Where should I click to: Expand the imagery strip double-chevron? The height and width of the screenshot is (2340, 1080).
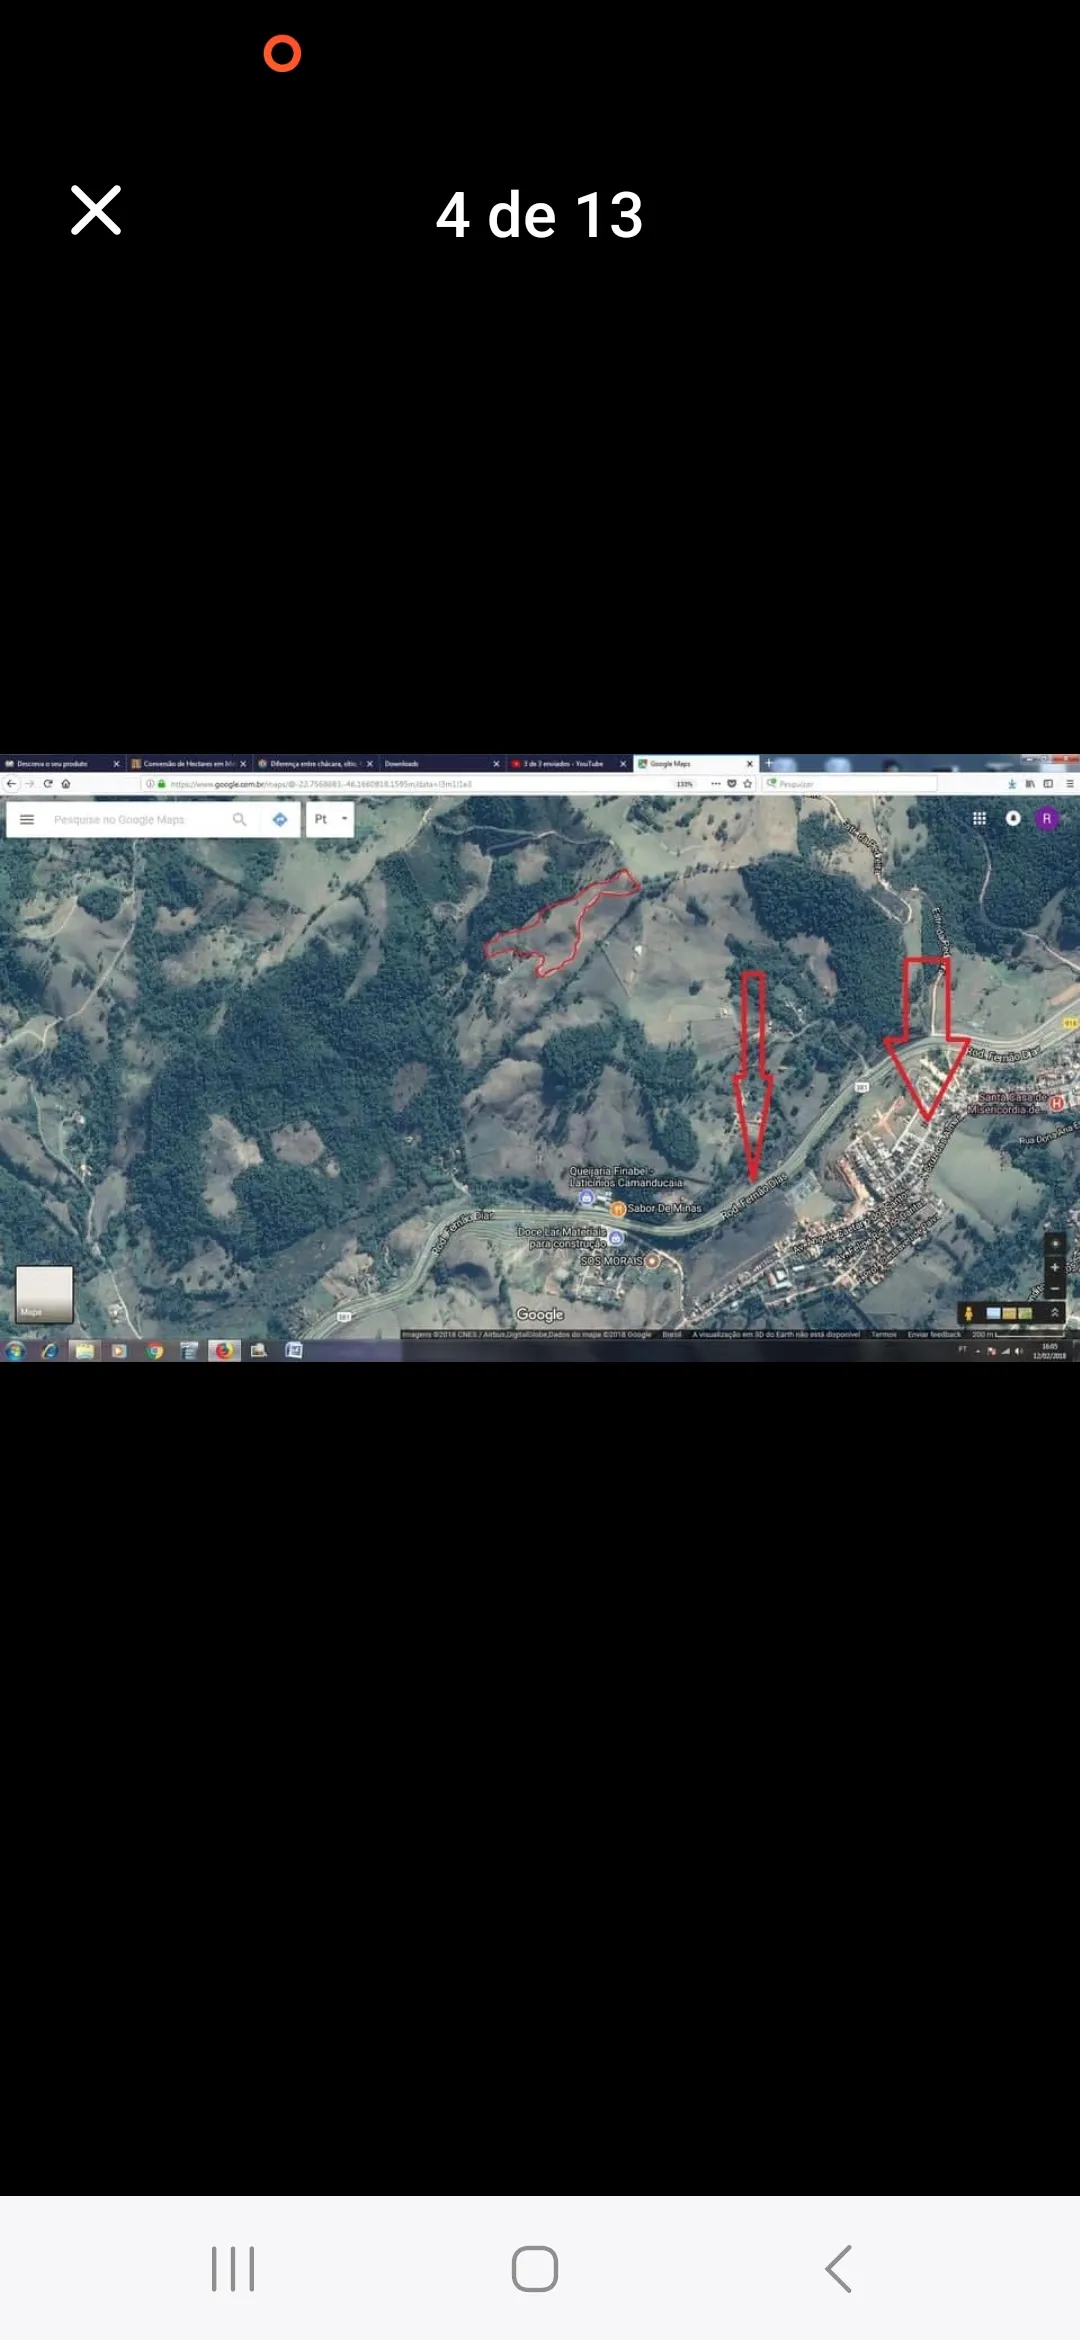click(x=1054, y=1313)
